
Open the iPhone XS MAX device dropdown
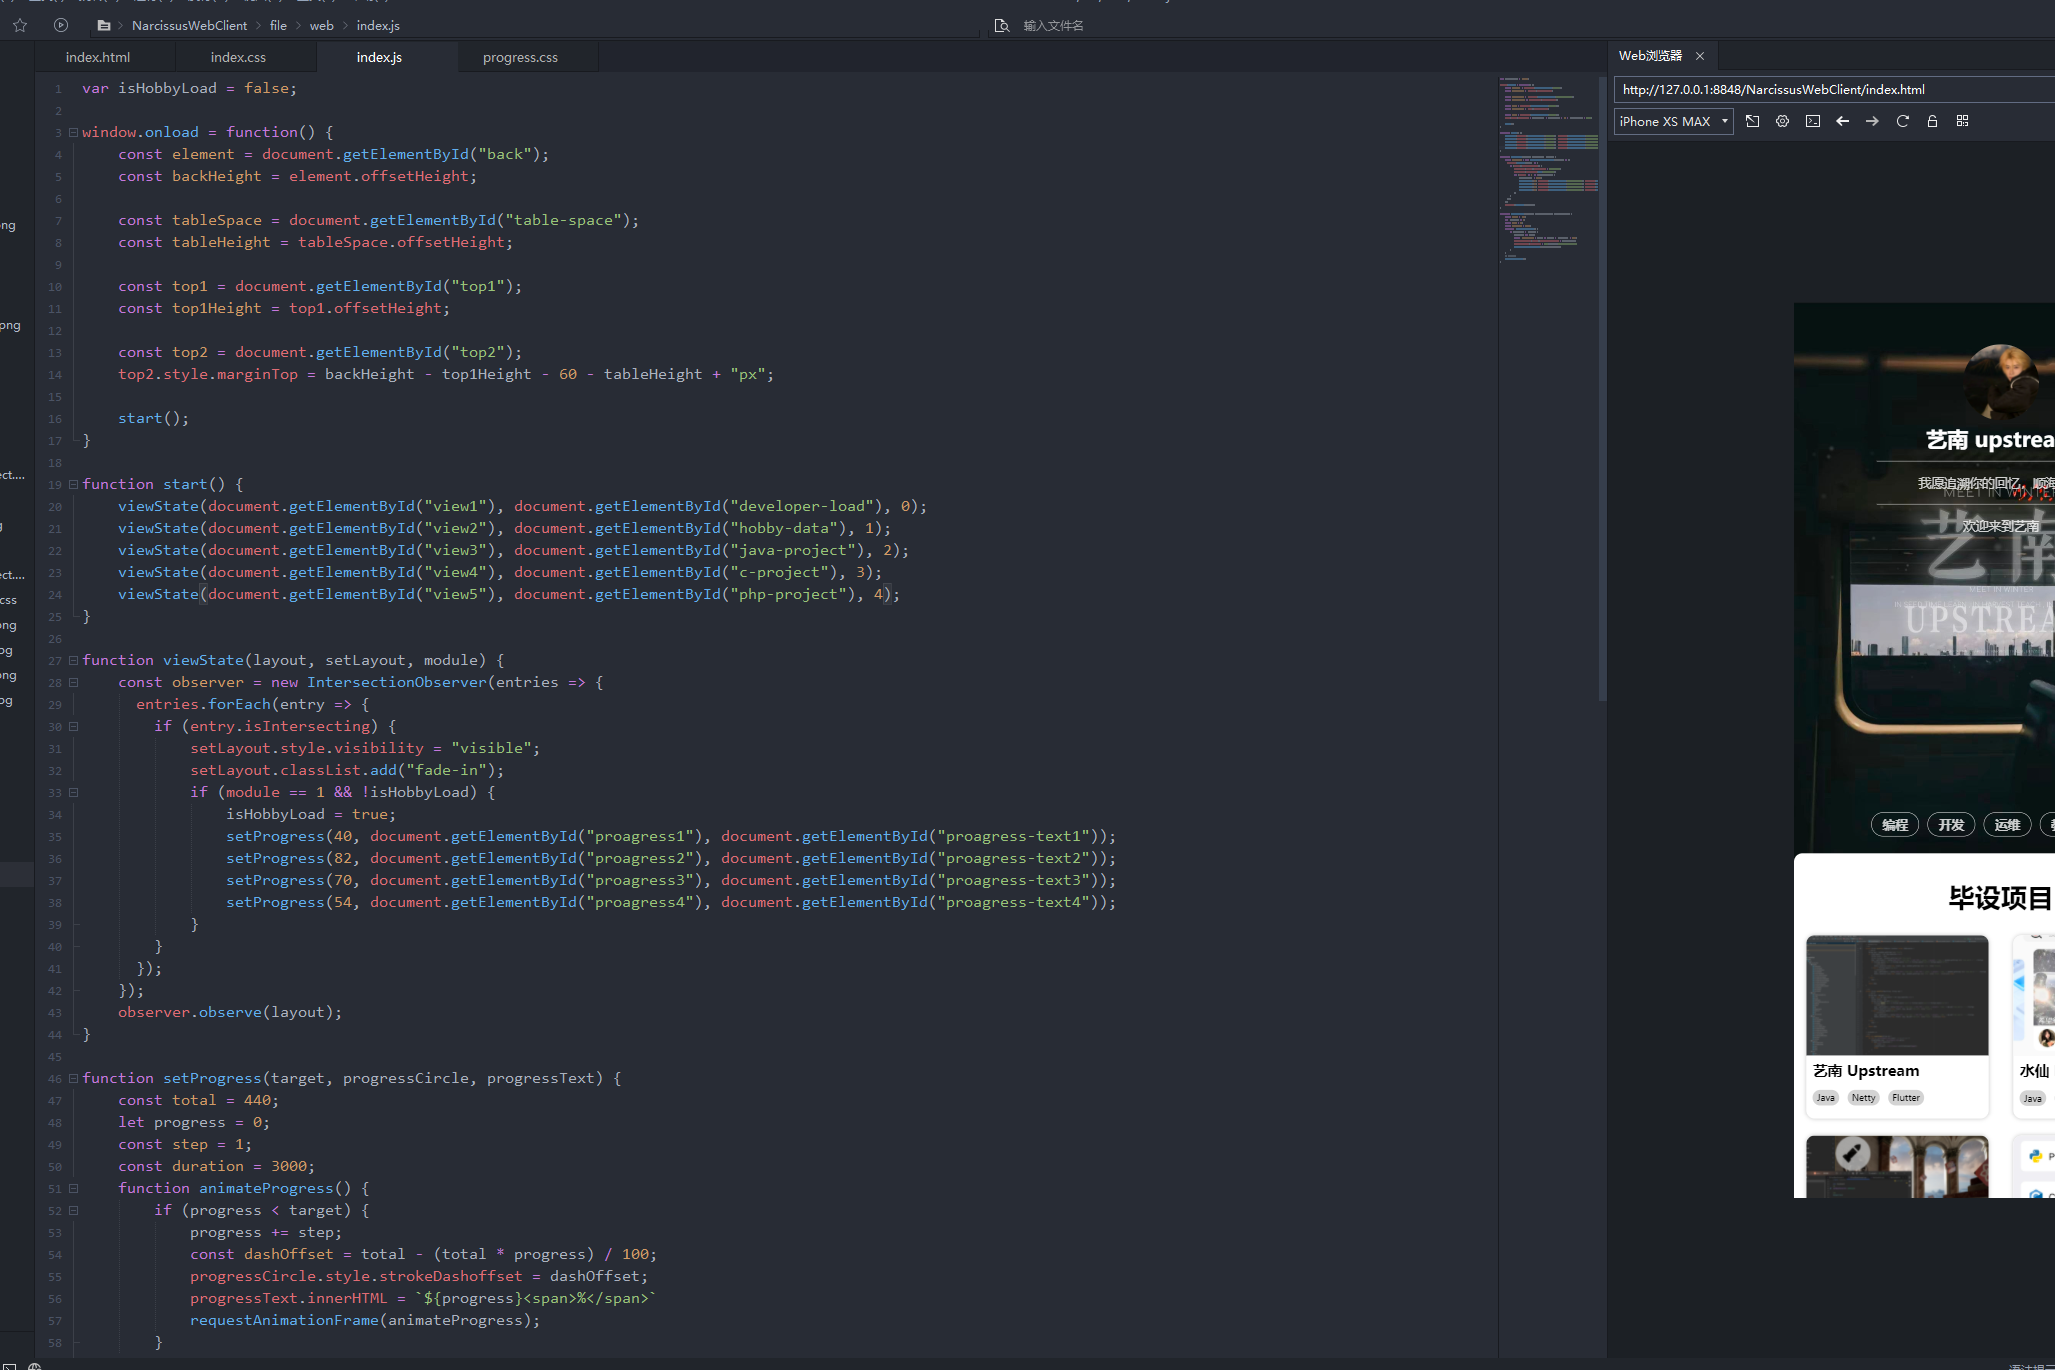click(x=1673, y=121)
